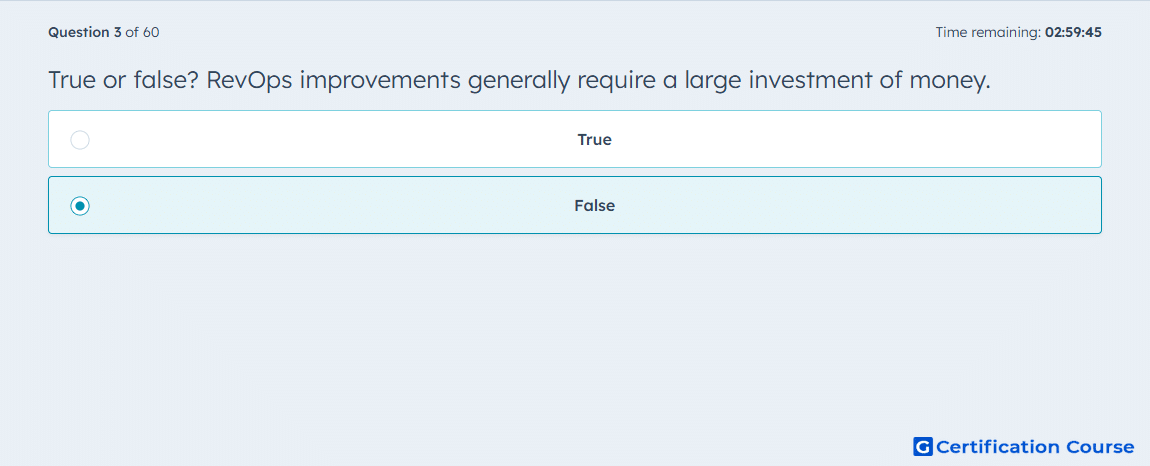
Task: Click the word "RevOps" in the question
Action: (x=249, y=80)
